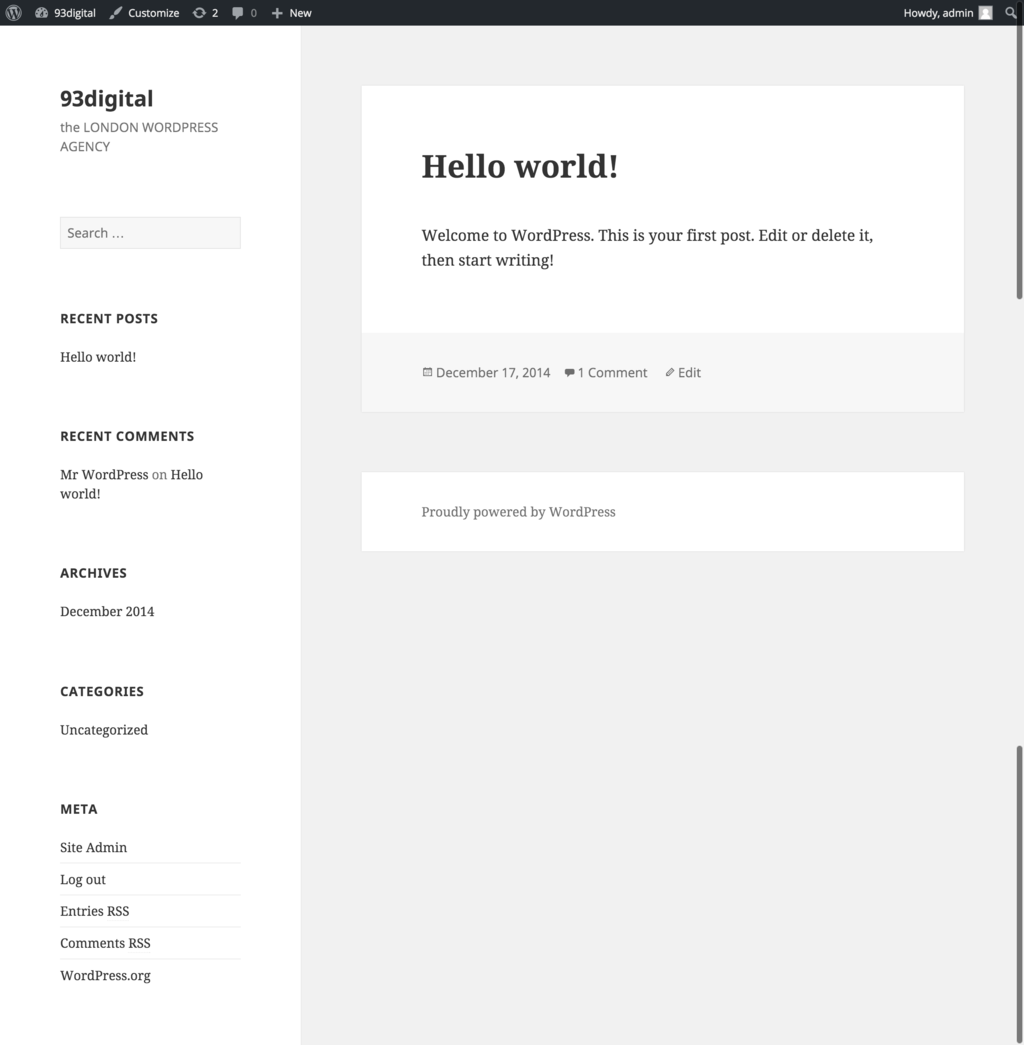View the December 2014 archive
Image resolution: width=1024 pixels, height=1045 pixels.
107,611
